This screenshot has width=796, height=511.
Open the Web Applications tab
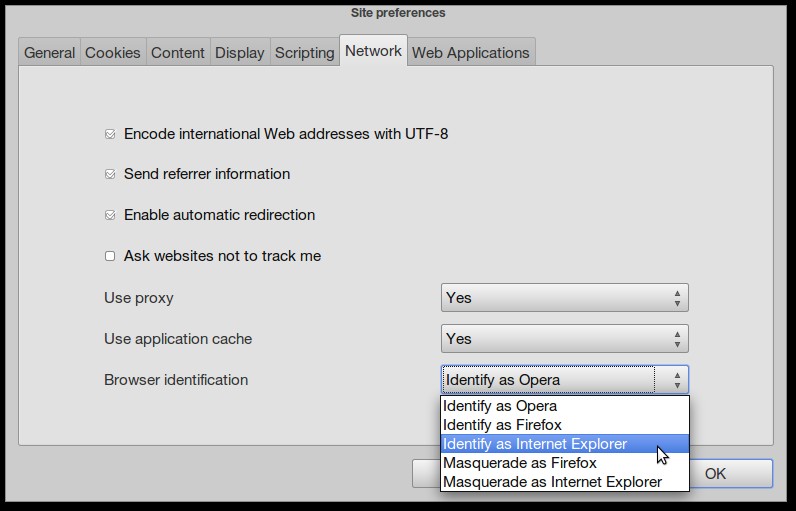click(x=470, y=53)
